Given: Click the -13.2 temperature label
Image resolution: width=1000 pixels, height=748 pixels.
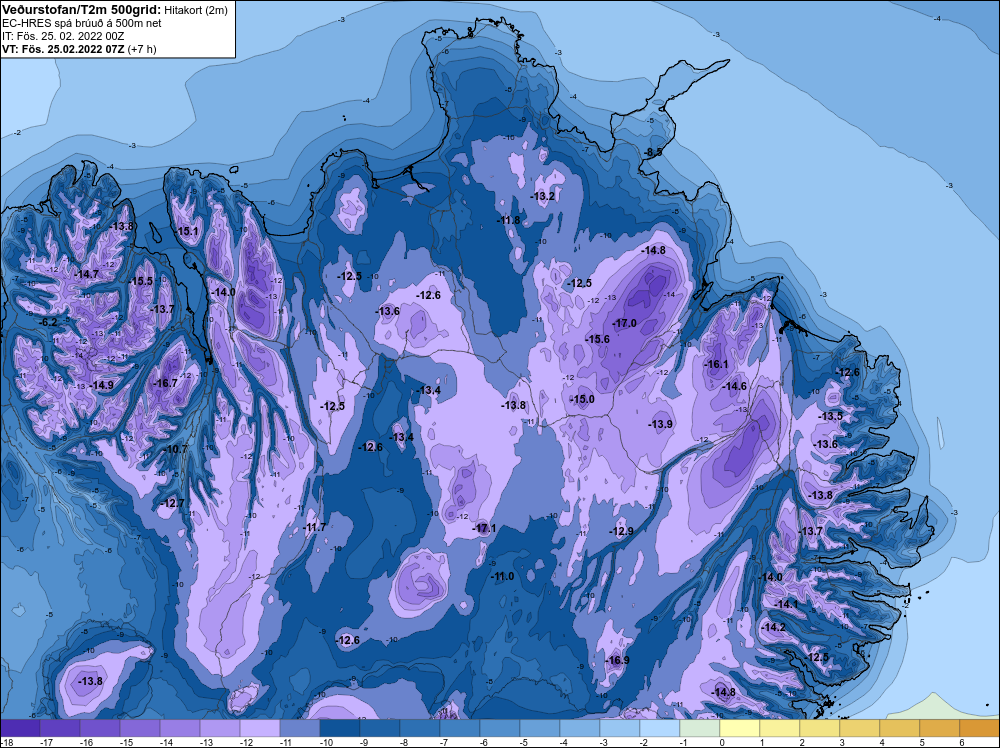Looking at the screenshot, I should [x=543, y=196].
